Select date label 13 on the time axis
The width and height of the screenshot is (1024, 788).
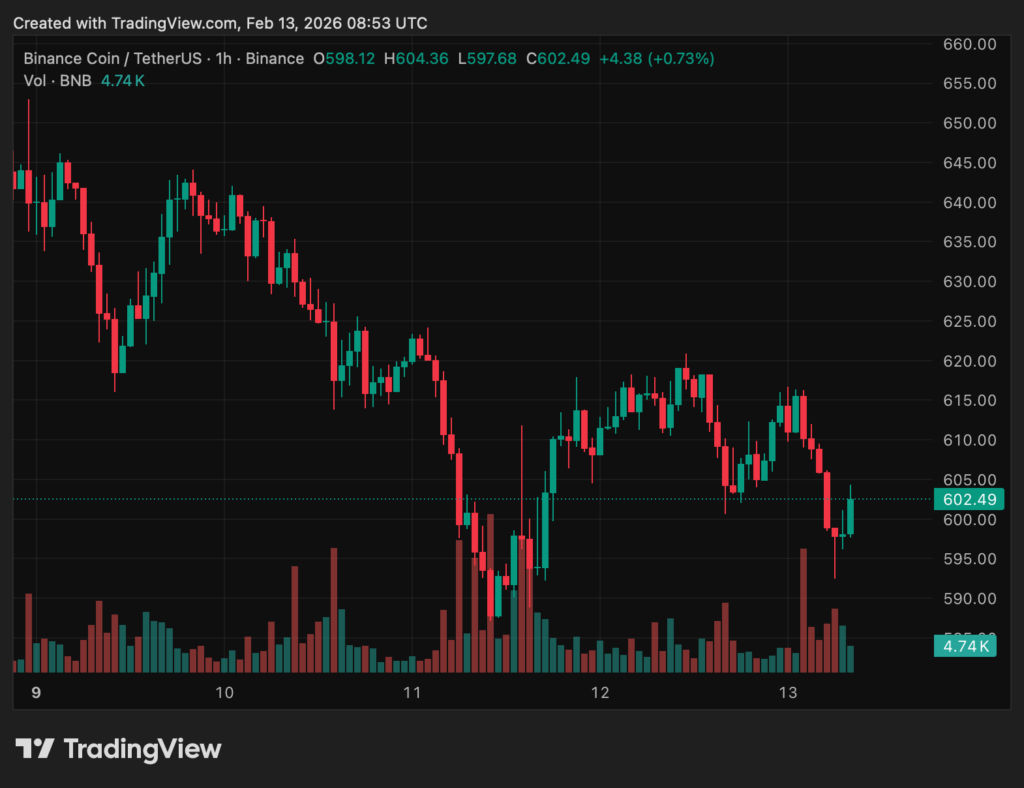pyautogui.click(x=788, y=693)
